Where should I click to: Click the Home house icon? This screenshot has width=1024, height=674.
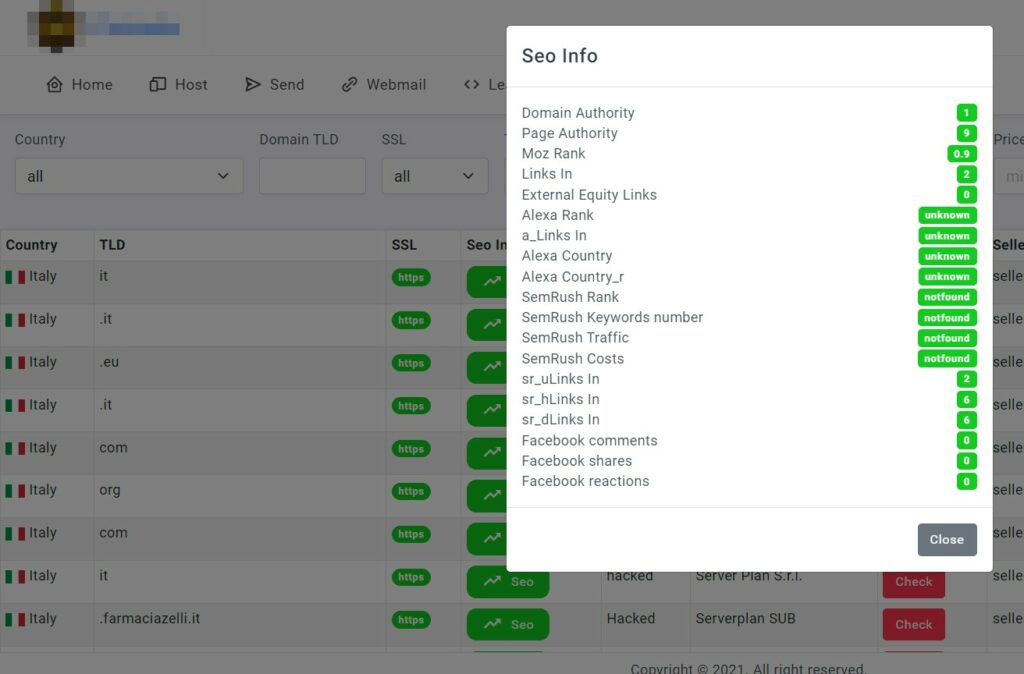pyautogui.click(x=54, y=85)
